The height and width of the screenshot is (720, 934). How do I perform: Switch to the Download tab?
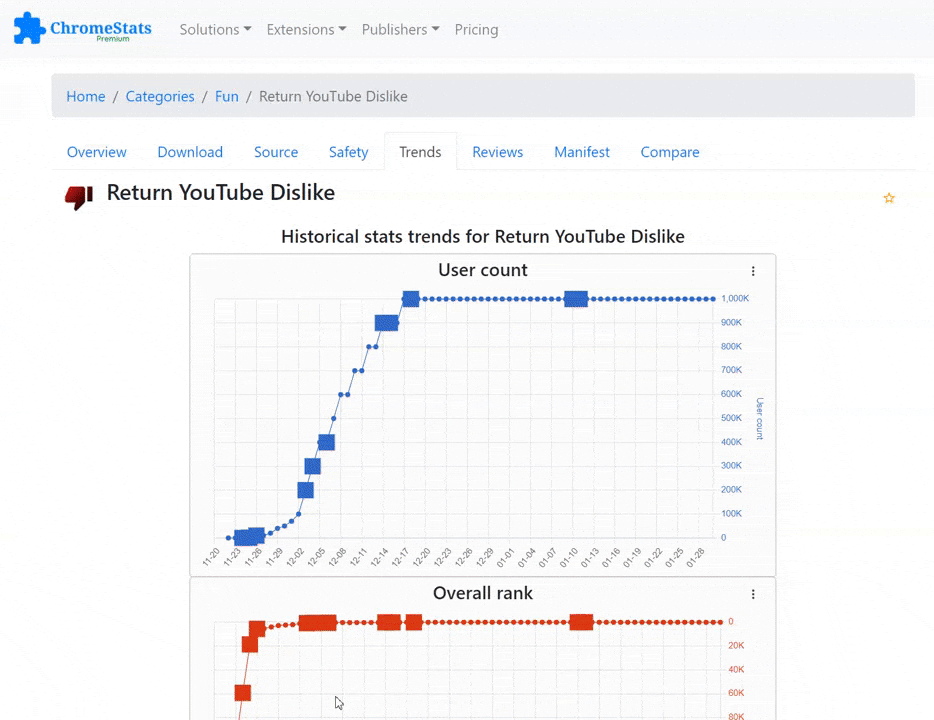(x=190, y=152)
